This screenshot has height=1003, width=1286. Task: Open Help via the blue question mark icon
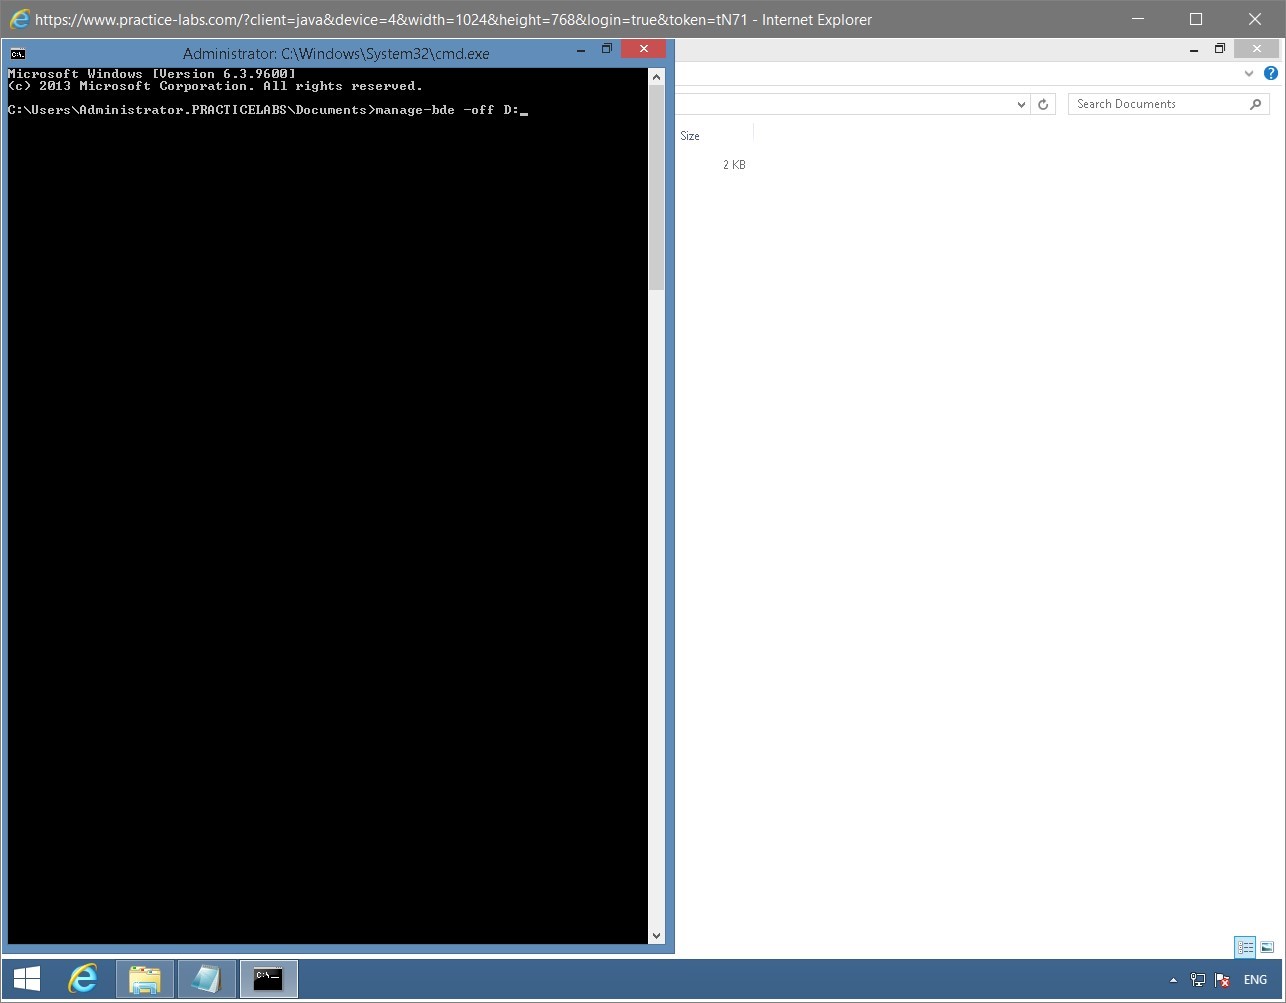click(x=1270, y=72)
